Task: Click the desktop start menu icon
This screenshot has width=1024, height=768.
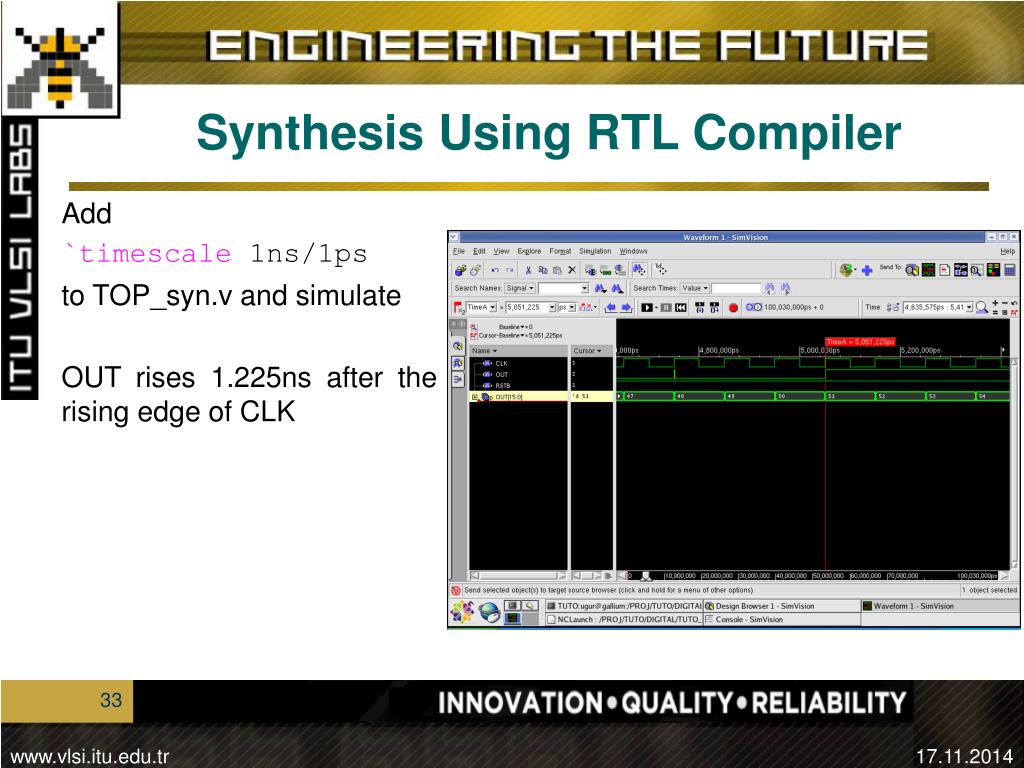Action: (x=462, y=613)
